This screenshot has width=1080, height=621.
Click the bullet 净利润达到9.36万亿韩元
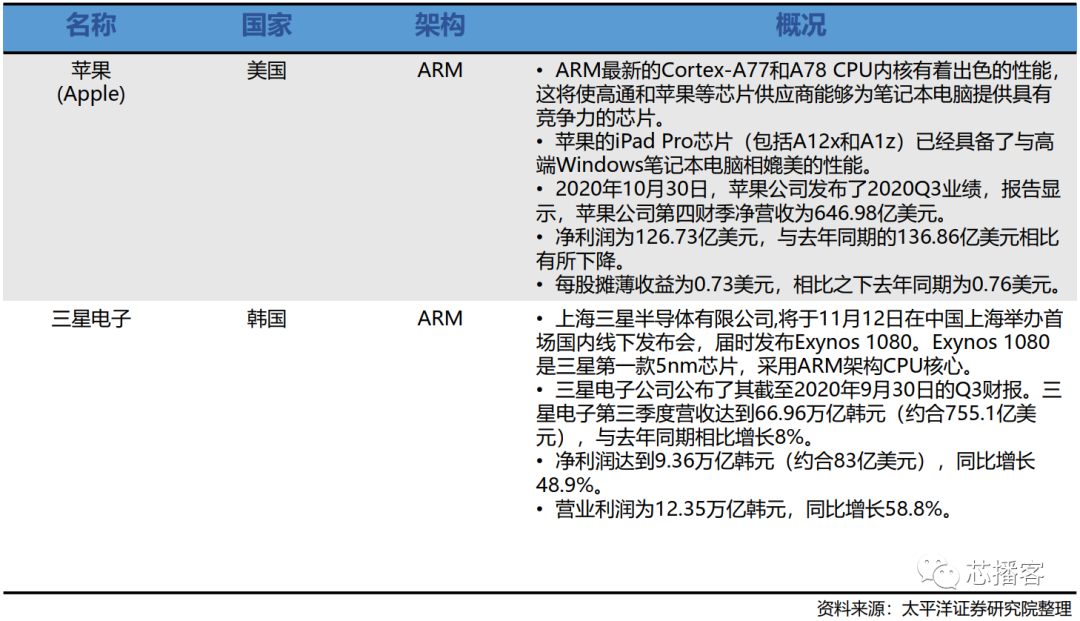[x=785, y=472]
